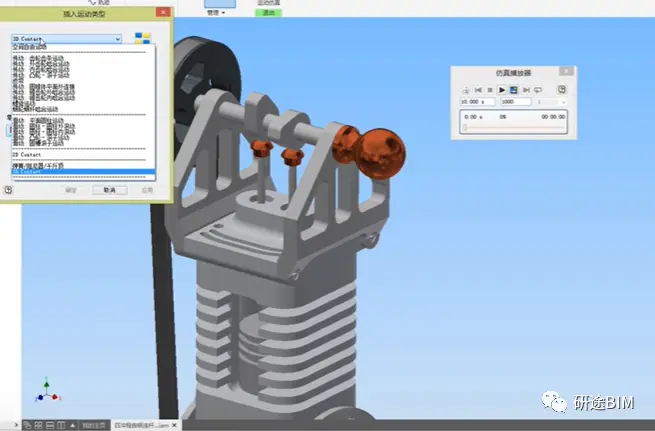The height and width of the screenshot is (431, 655).
Task: Close the insert joint dialog
Action: 163,12
